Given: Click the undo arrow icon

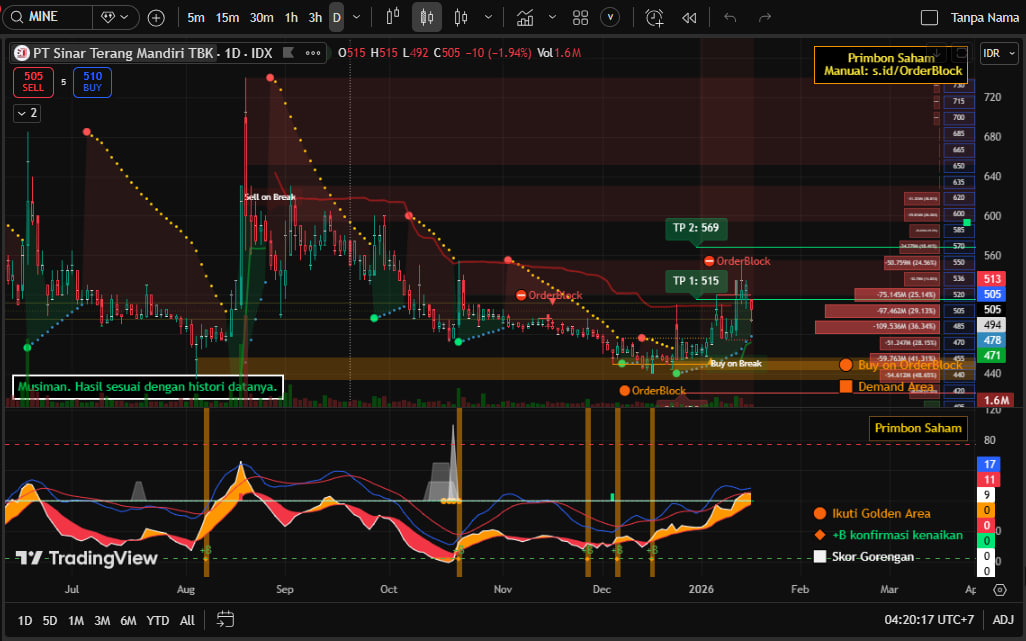Looking at the screenshot, I should (730, 18).
